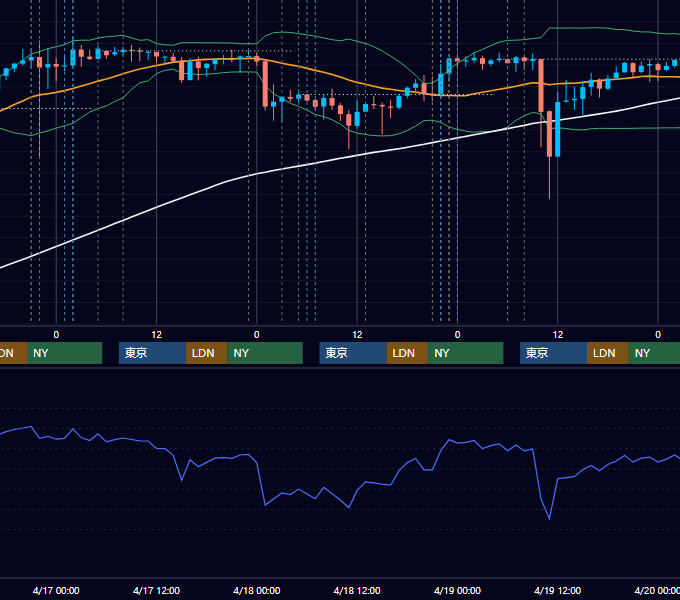Click the tall blue candle at 4/19 12:00
The image size is (680, 600).
coord(558,129)
